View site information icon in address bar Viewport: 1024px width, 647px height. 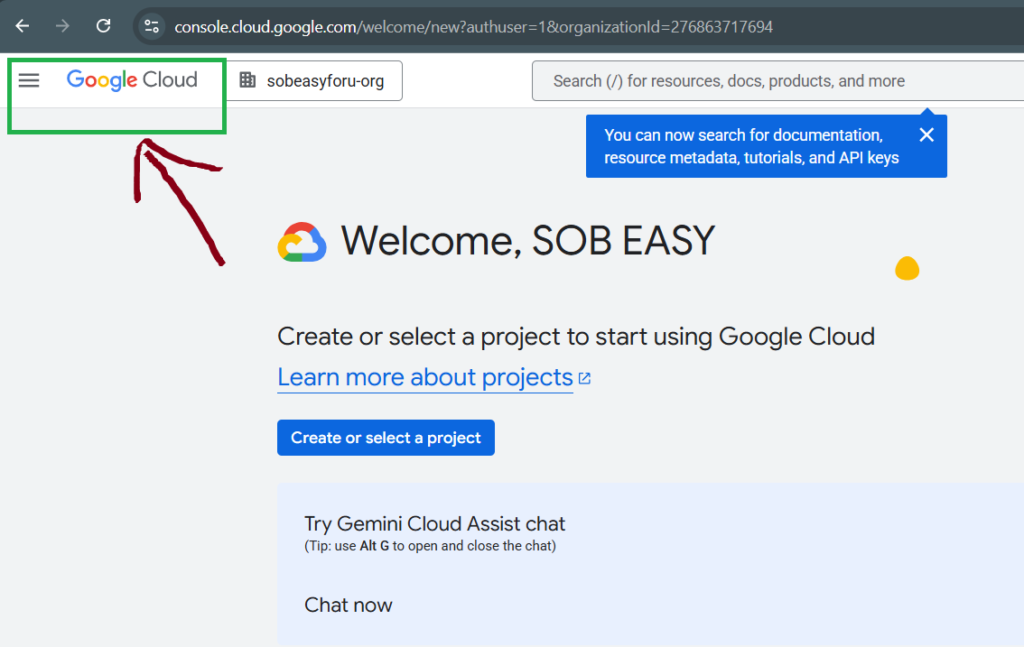151,27
